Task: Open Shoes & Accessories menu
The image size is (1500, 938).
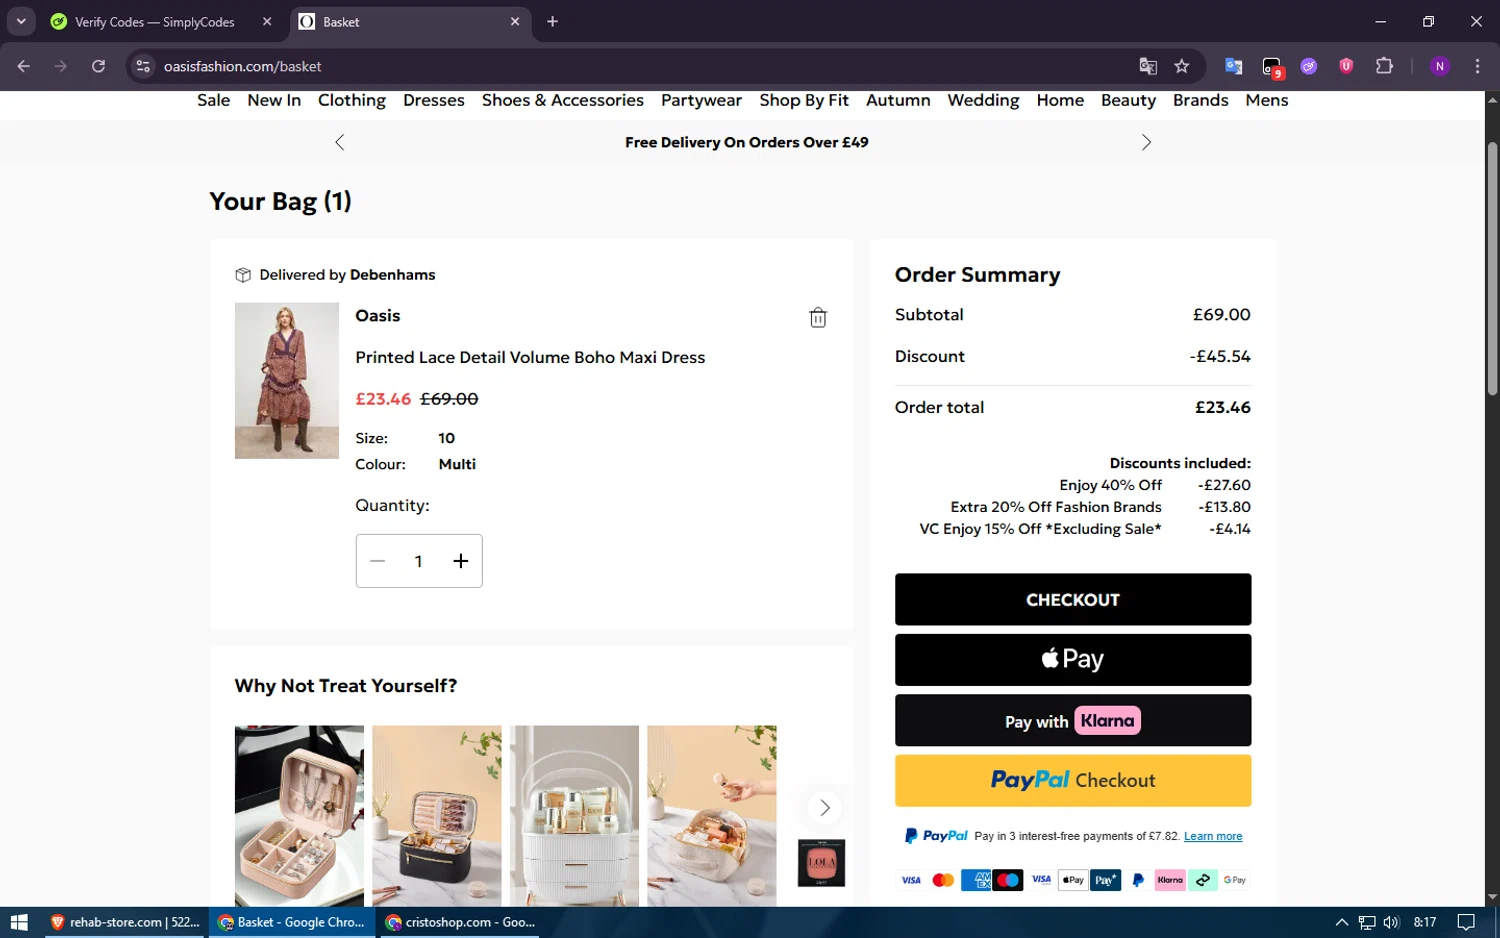Action: pos(563,100)
